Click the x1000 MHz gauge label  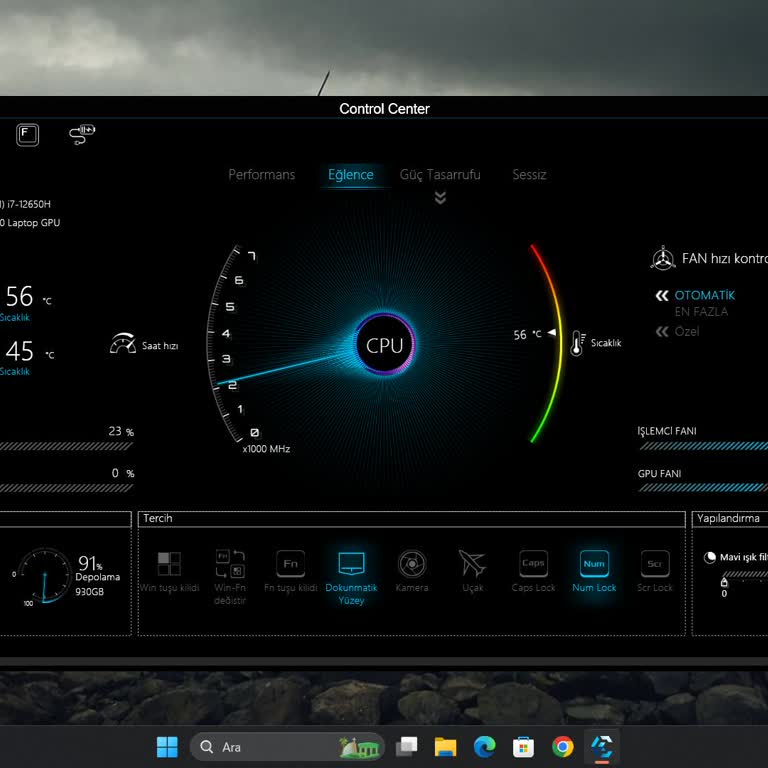click(x=266, y=449)
